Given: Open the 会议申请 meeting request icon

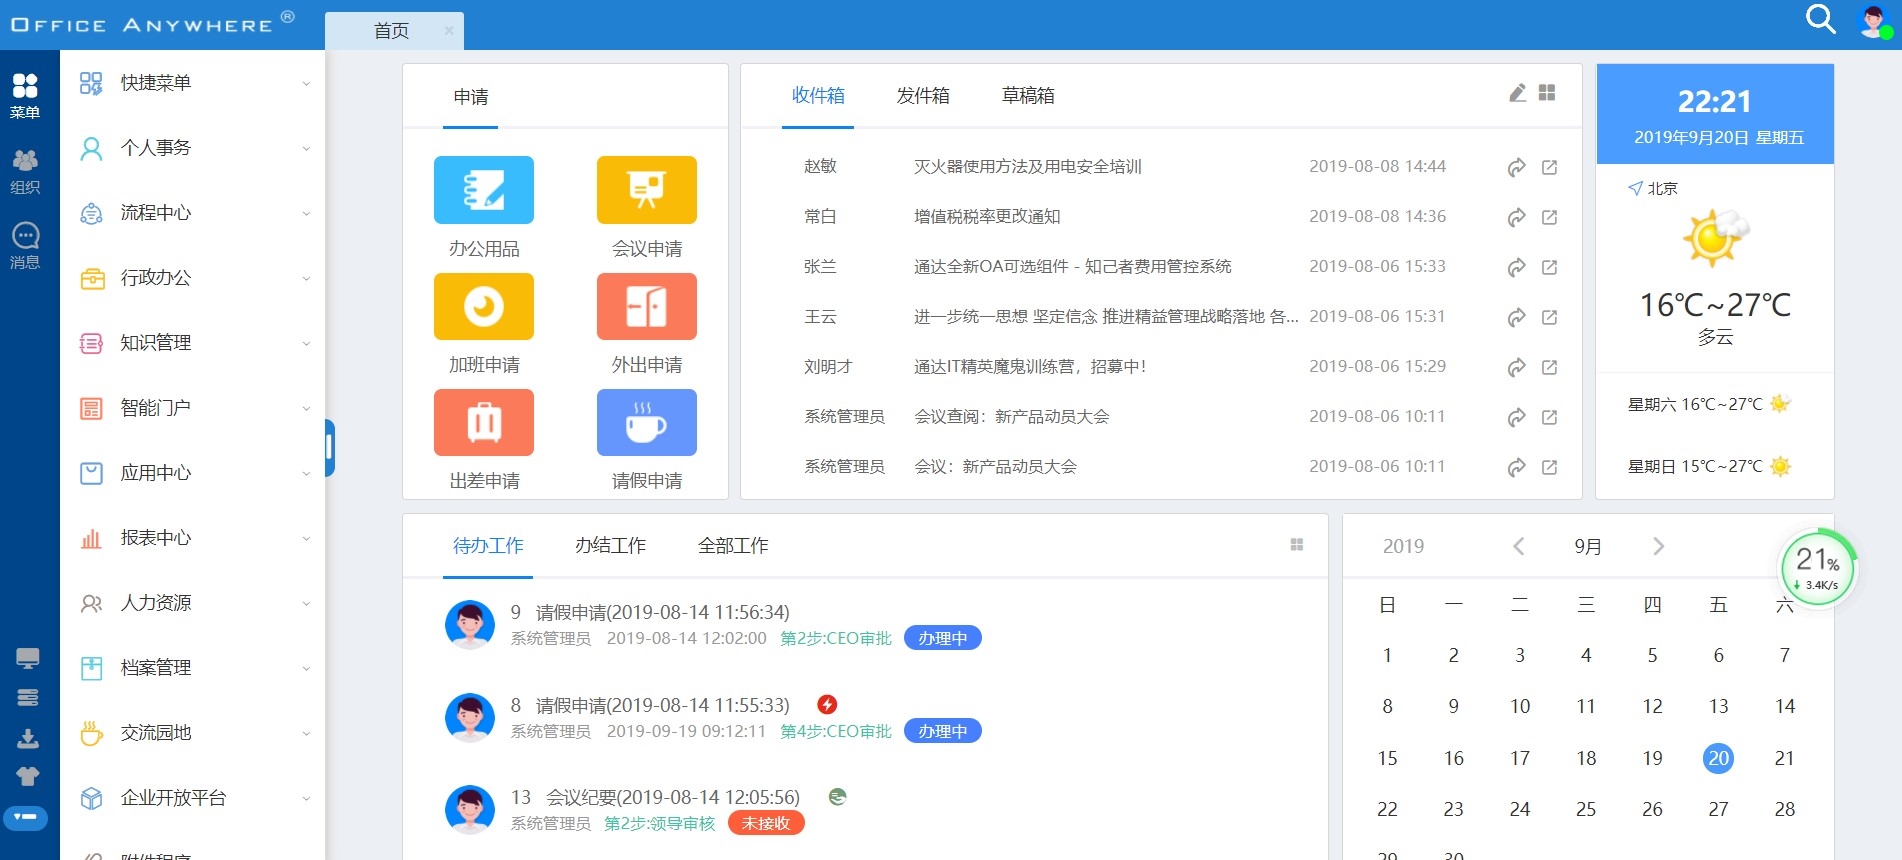Looking at the screenshot, I should click(x=646, y=190).
